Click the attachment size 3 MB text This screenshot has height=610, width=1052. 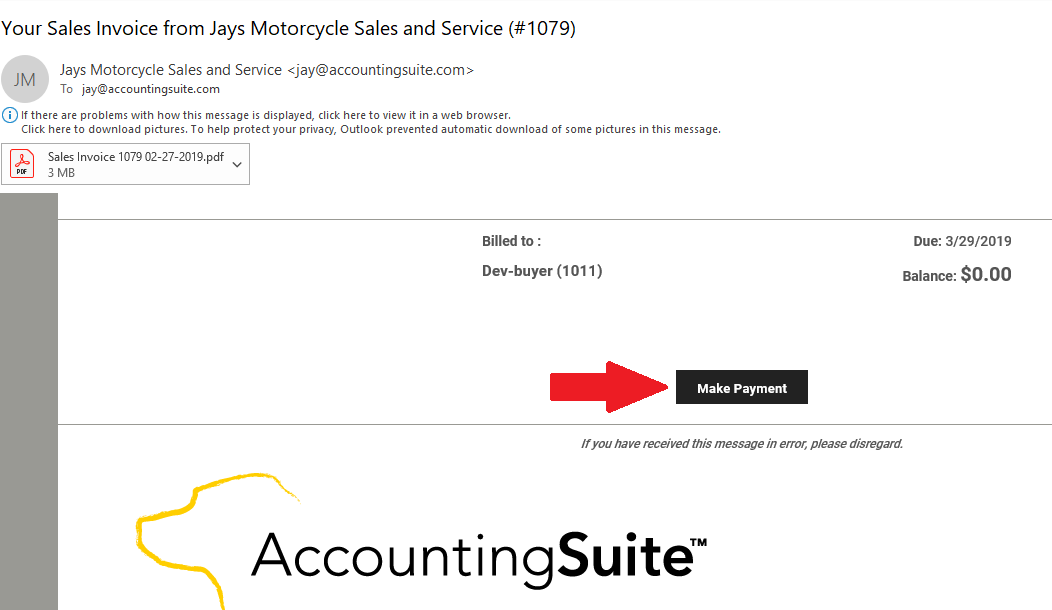click(x=61, y=173)
